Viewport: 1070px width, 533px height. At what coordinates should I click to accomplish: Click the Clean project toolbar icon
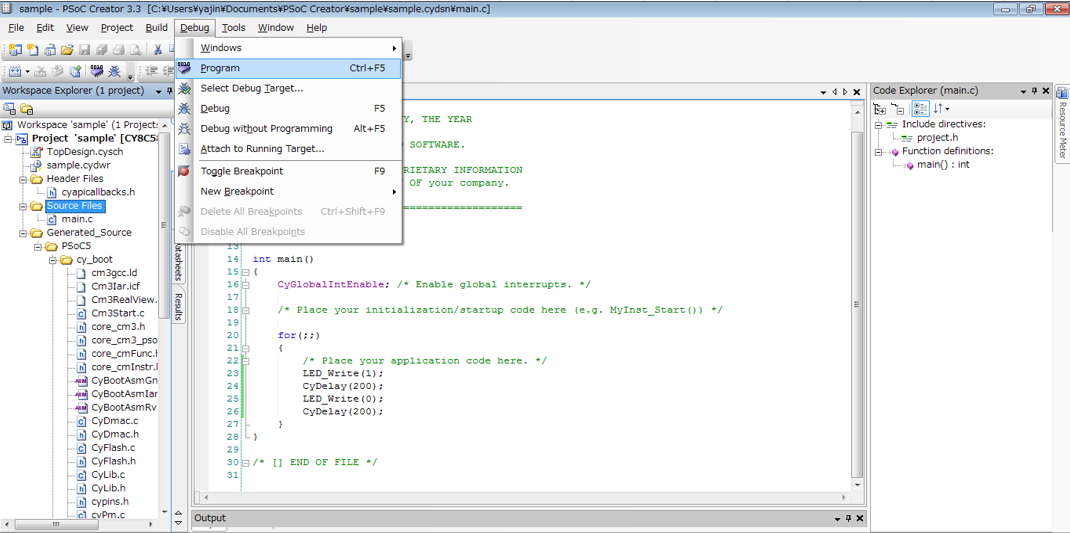pos(41,70)
